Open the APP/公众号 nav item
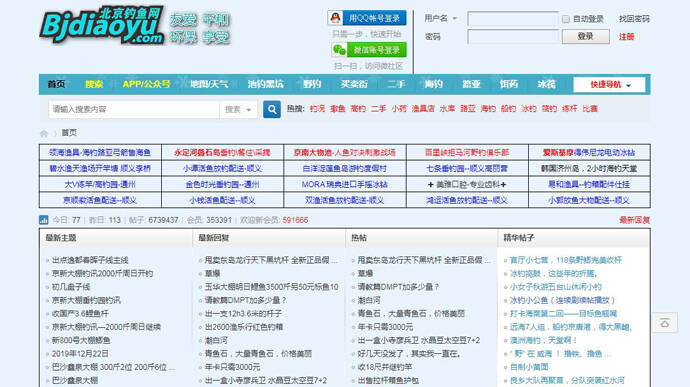690x387 pixels. click(x=146, y=84)
